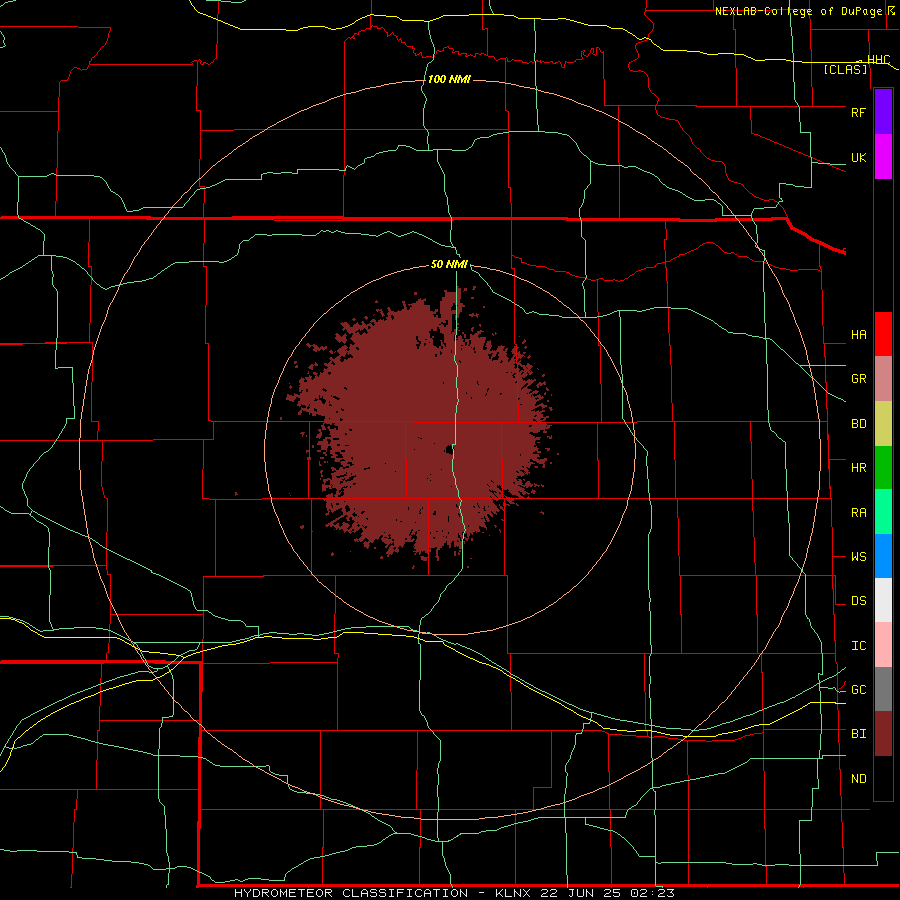Click the 'HR' legend label

tap(858, 468)
